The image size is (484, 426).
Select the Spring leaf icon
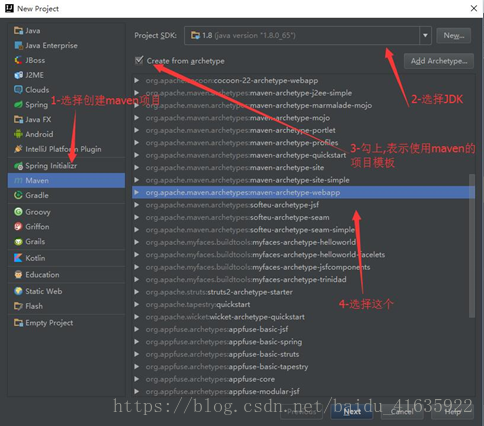click(18, 105)
